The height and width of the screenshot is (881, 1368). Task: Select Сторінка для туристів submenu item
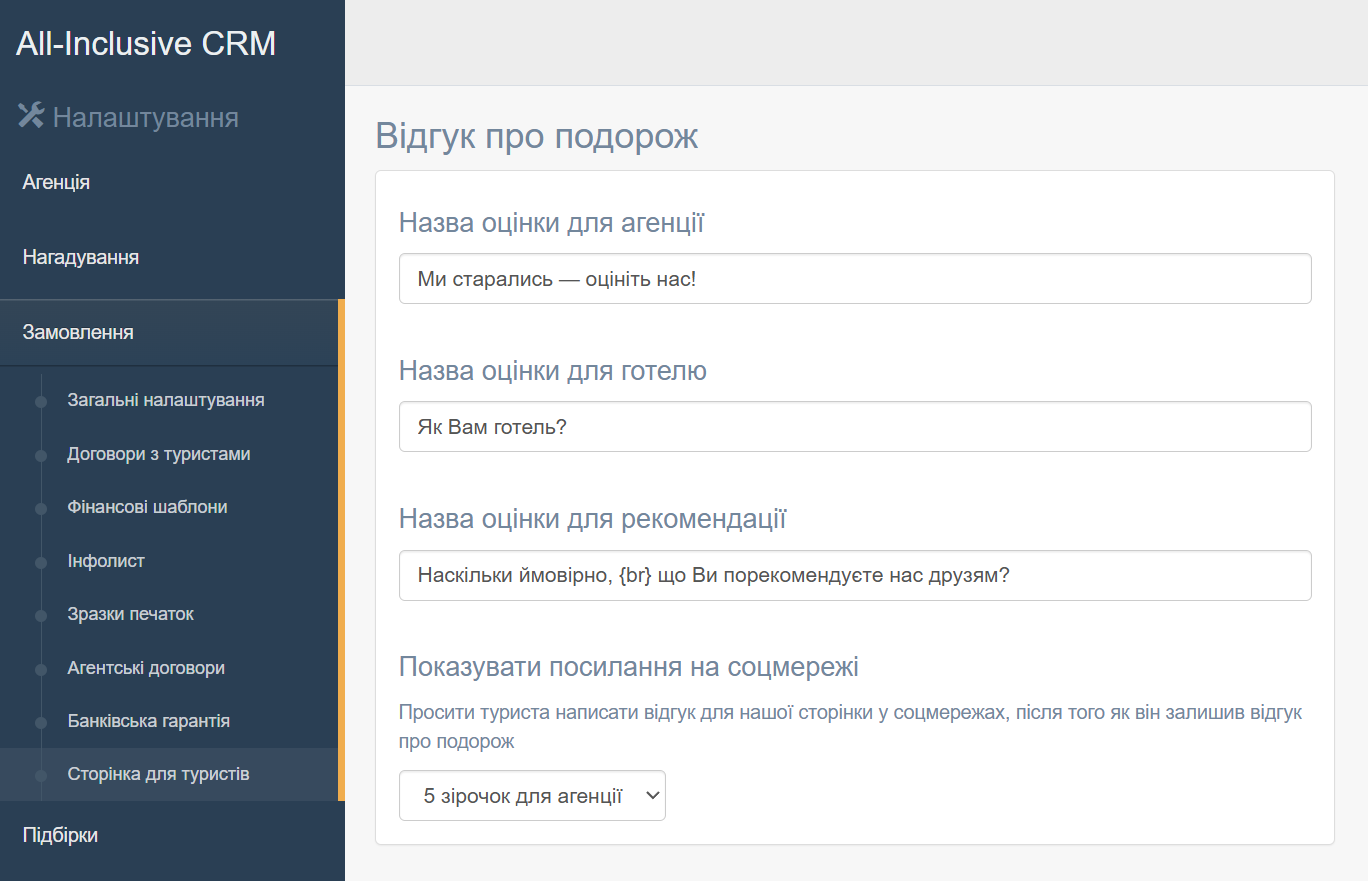[159, 774]
